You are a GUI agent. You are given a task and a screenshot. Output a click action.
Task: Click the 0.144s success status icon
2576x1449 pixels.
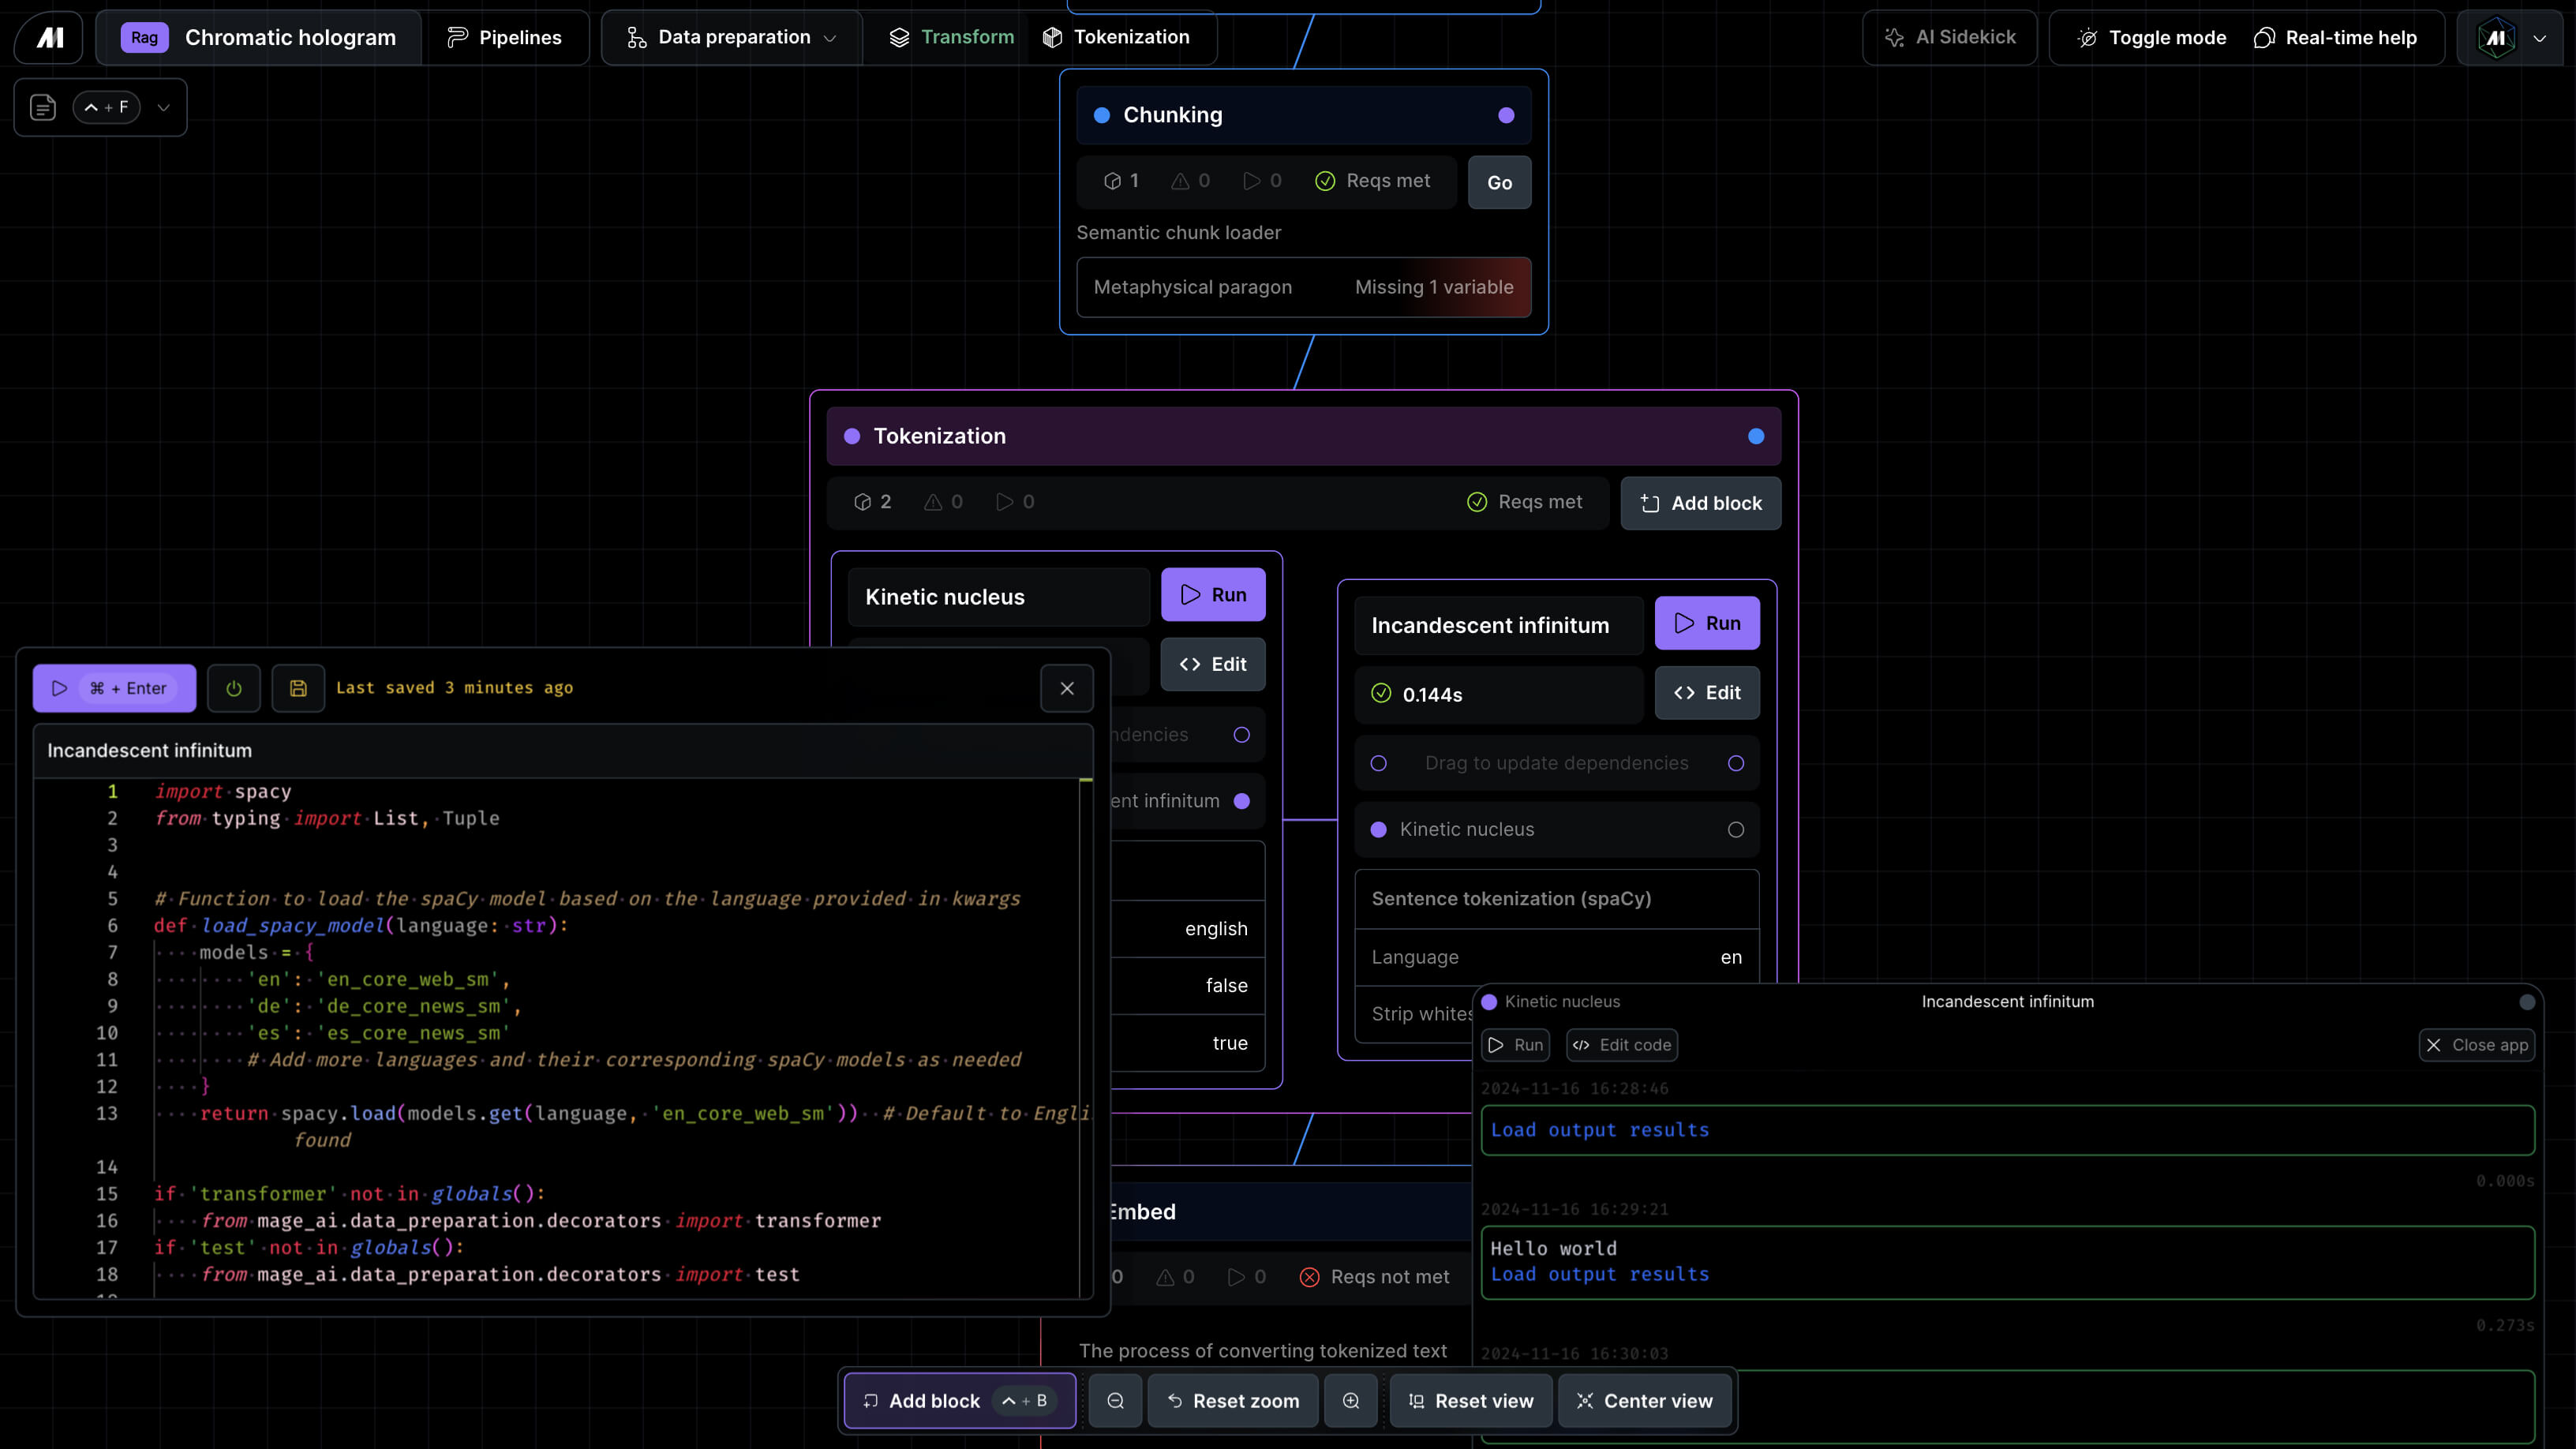[1381, 693]
